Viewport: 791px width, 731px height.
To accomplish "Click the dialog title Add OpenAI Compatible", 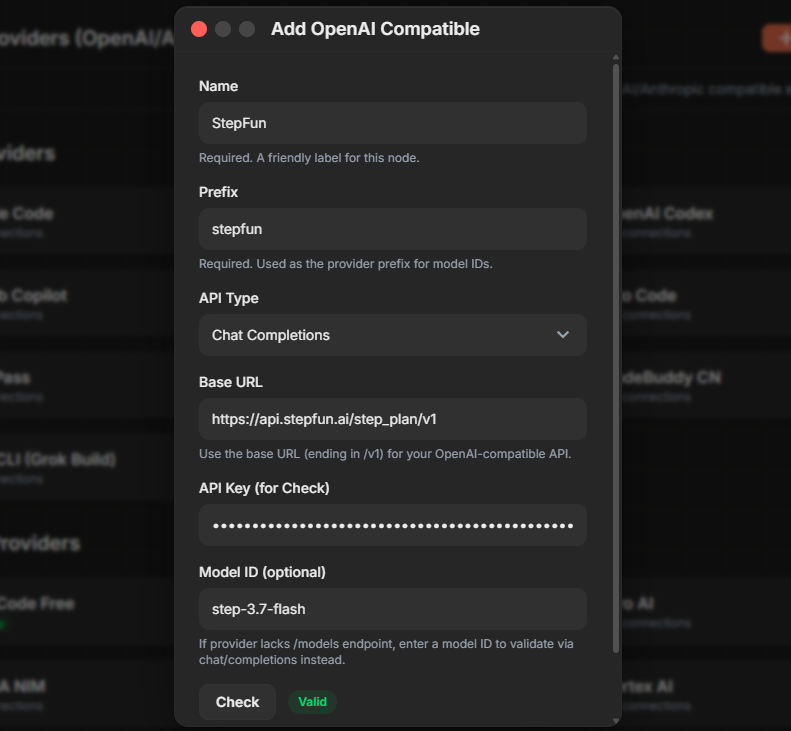I will (x=375, y=29).
